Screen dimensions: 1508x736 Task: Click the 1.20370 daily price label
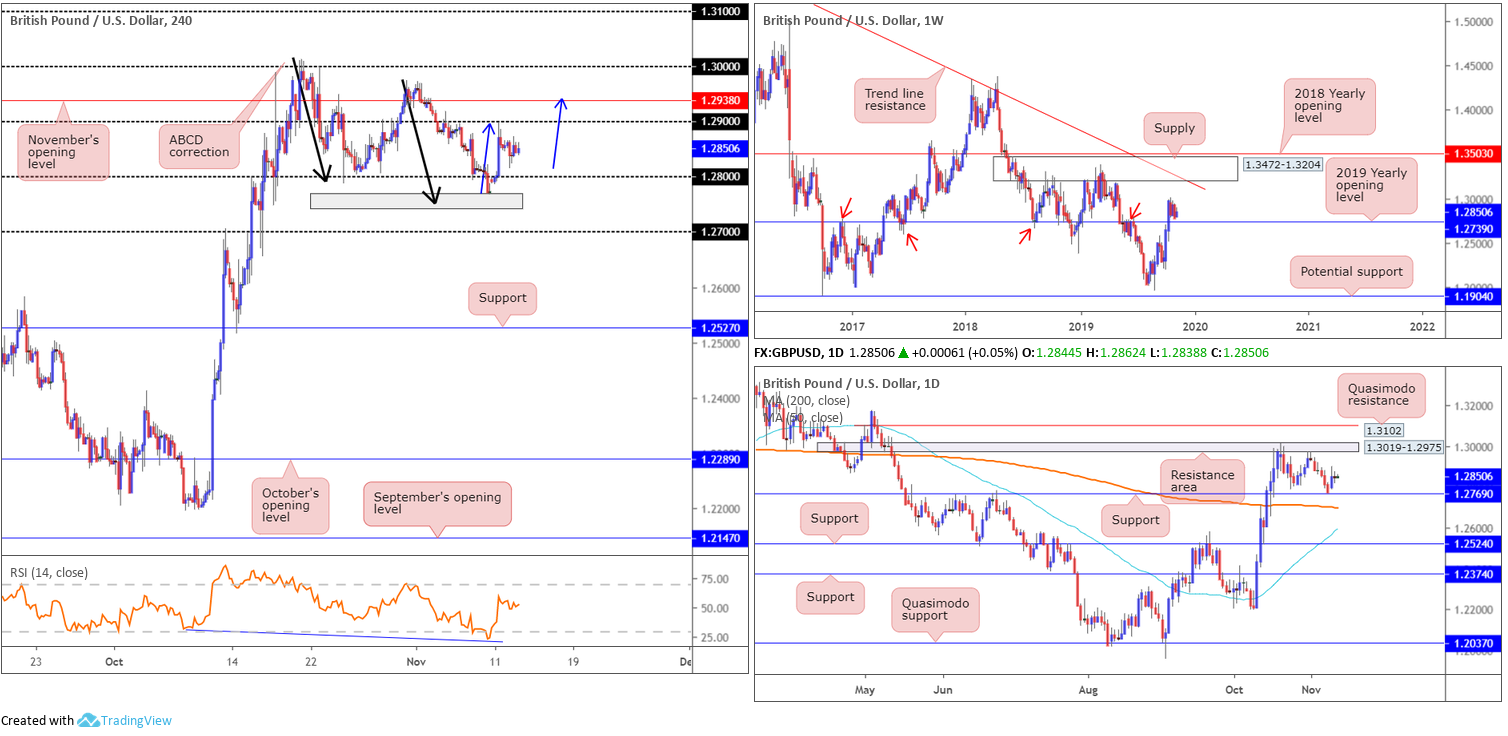1473,643
